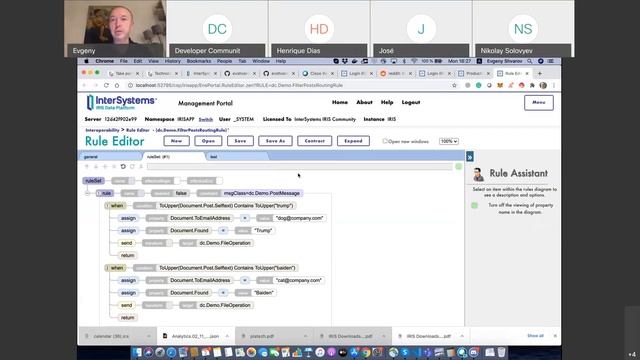Select the first when node with "trump" condition
The width and height of the screenshot is (640, 360).
pyautogui.click(x=116, y=206)
